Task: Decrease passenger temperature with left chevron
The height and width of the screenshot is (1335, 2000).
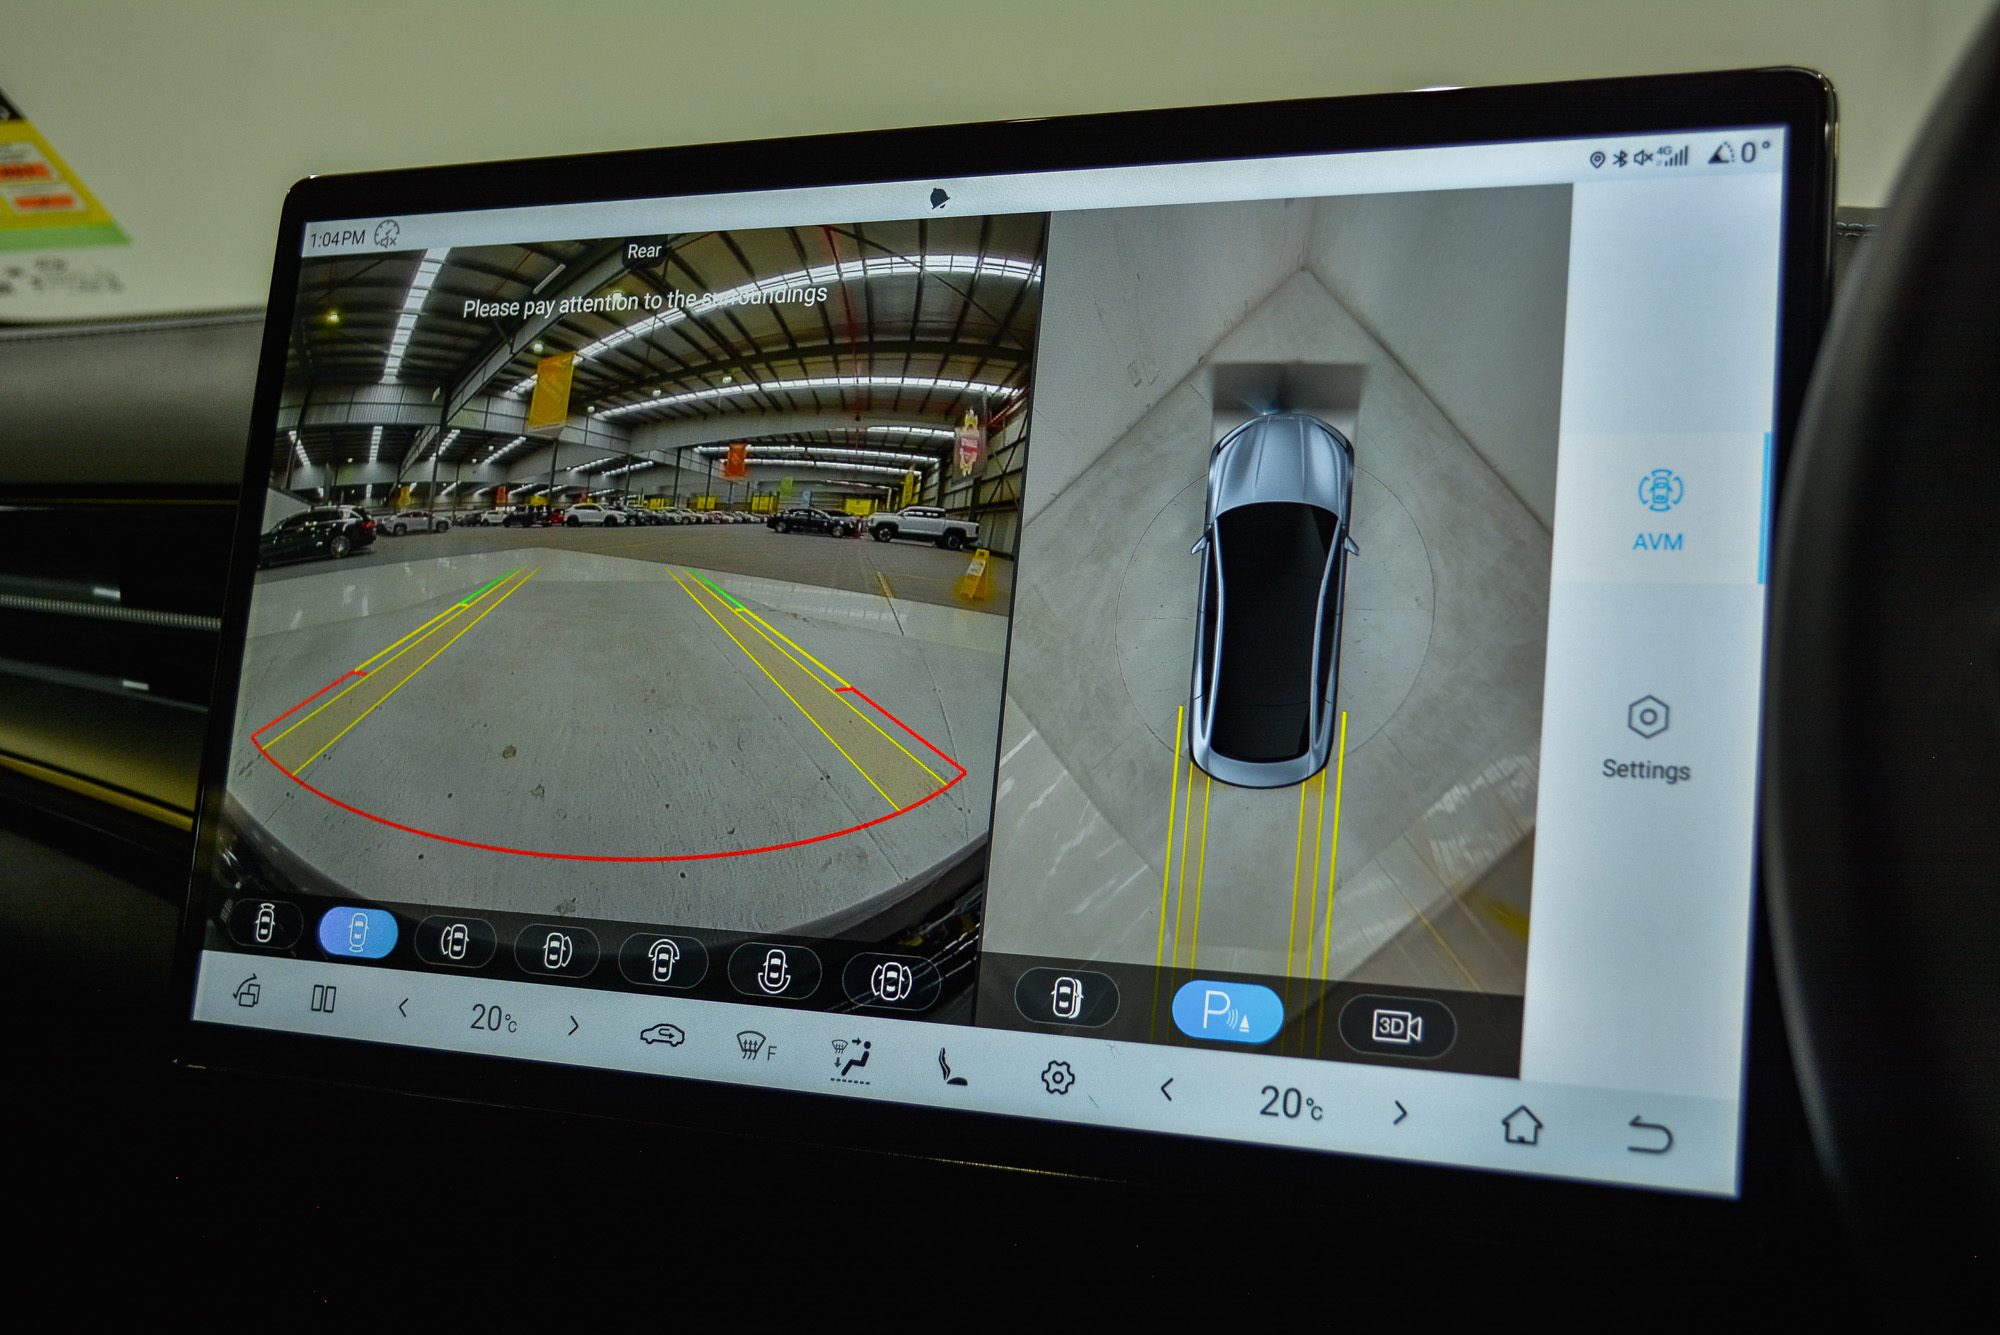Action: click(1166, 1089)
